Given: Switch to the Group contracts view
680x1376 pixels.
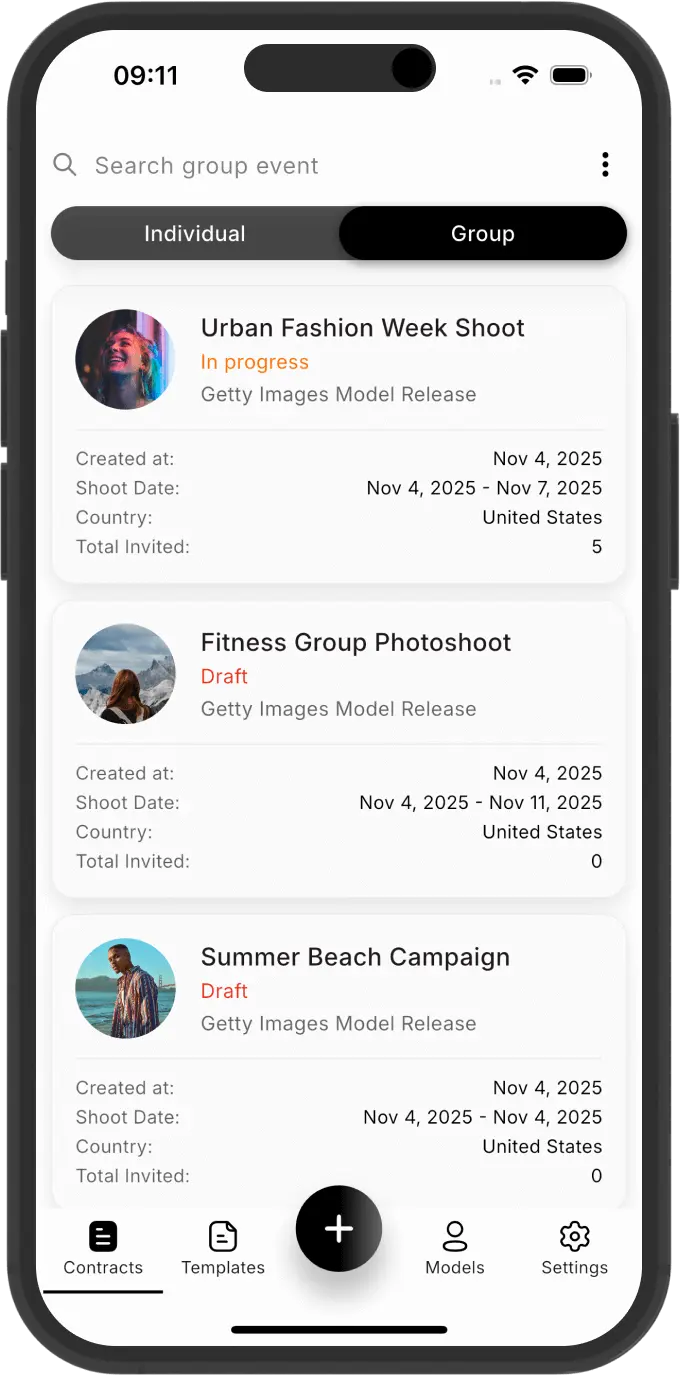Looking at the screenshot, I should pos(483,233).
